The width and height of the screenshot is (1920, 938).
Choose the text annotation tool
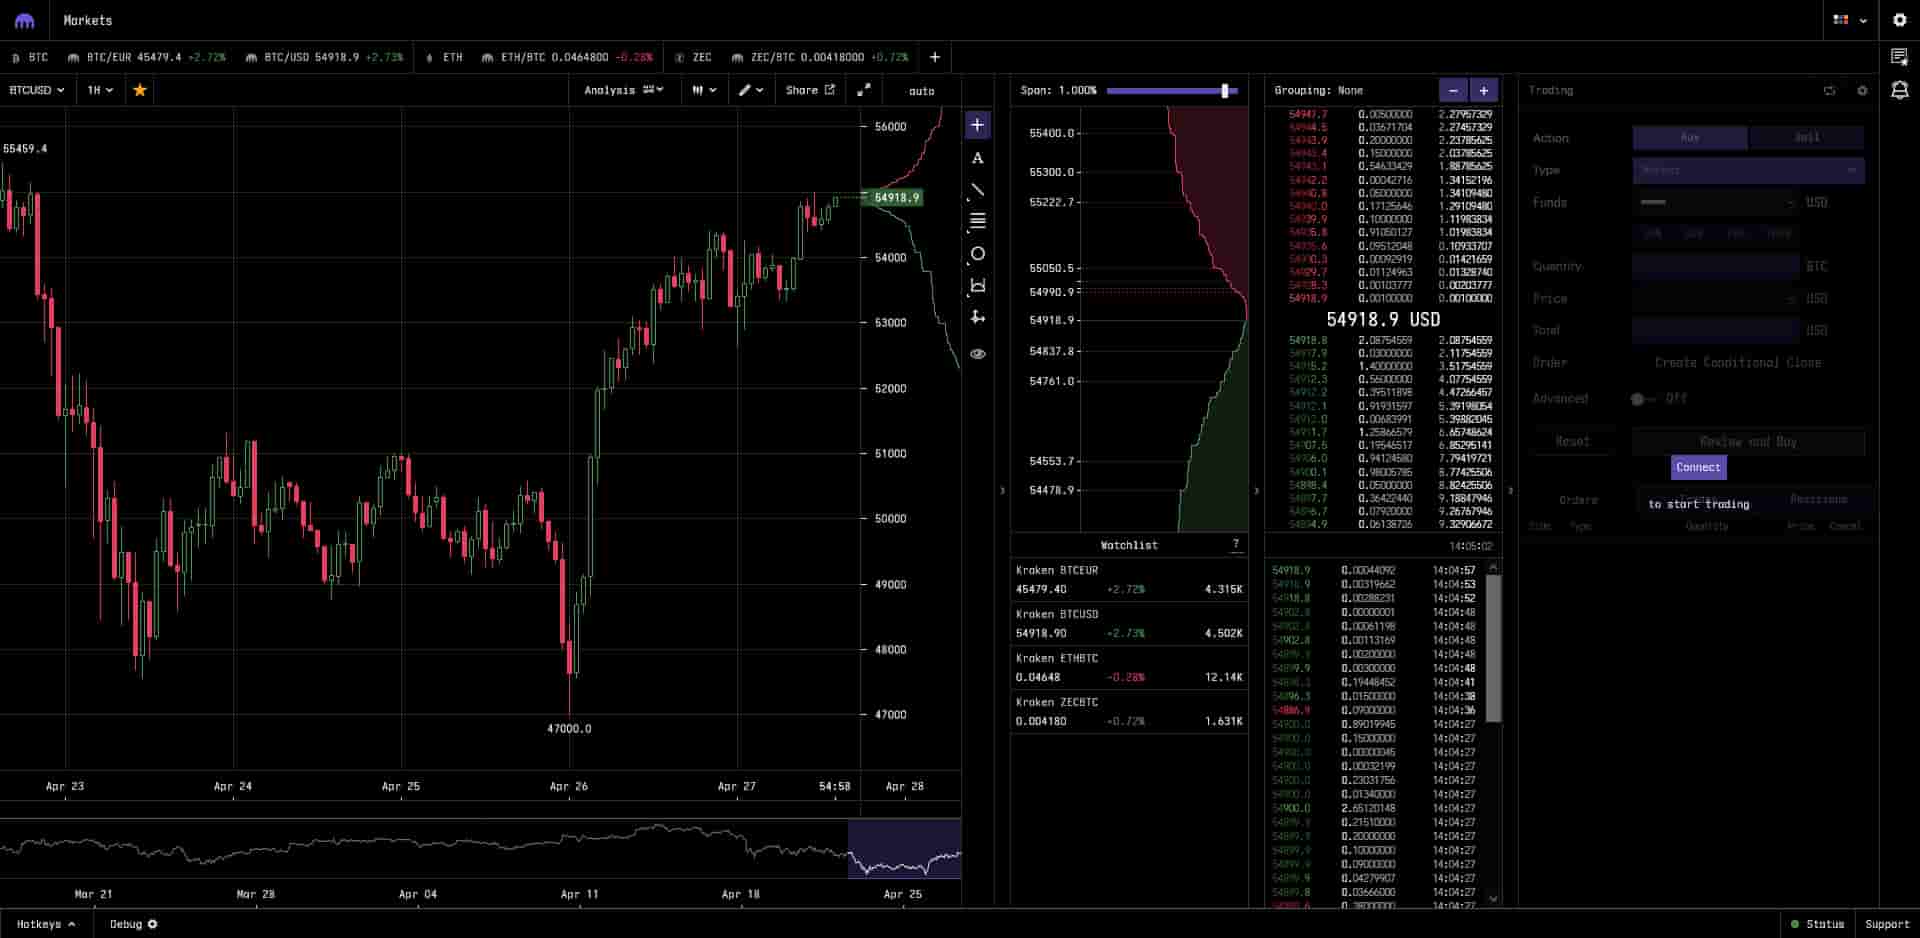(x=977, y=158)
